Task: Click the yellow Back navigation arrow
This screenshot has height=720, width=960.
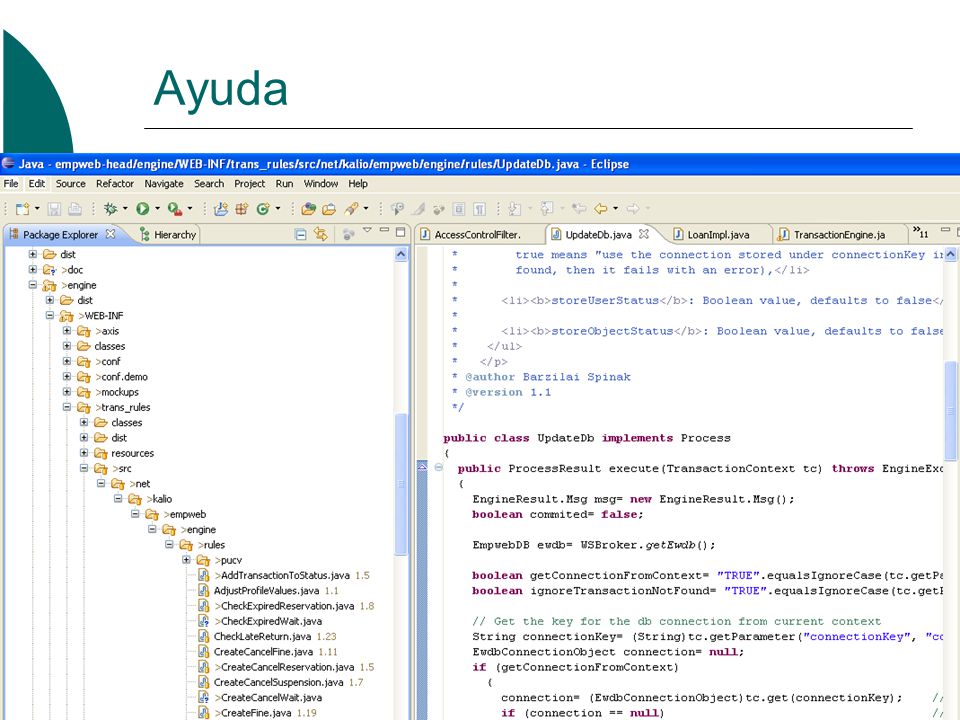Action: point(601,209)
